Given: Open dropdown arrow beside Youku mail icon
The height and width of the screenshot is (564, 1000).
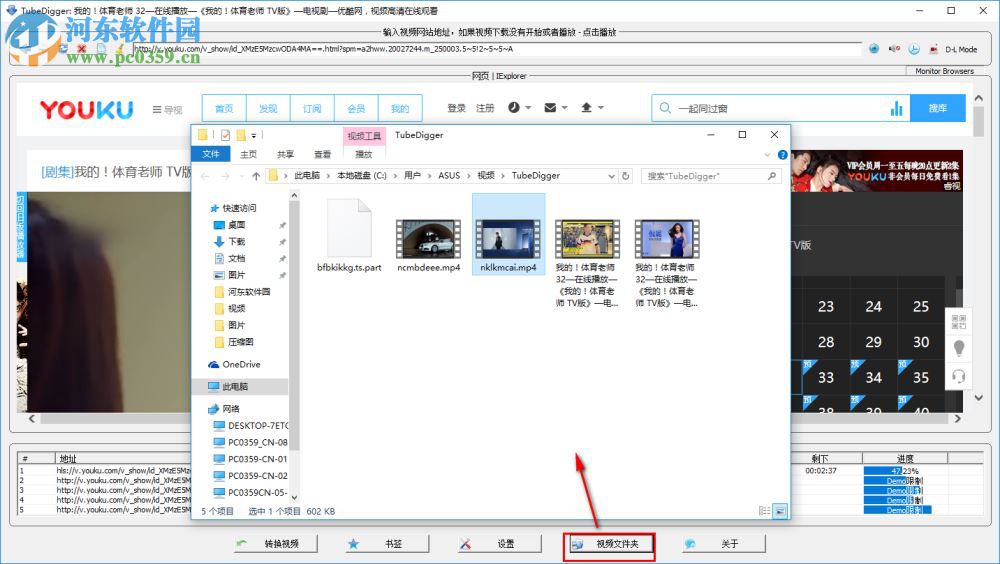Looking at the screenshot, I should [x=564, y=108].
